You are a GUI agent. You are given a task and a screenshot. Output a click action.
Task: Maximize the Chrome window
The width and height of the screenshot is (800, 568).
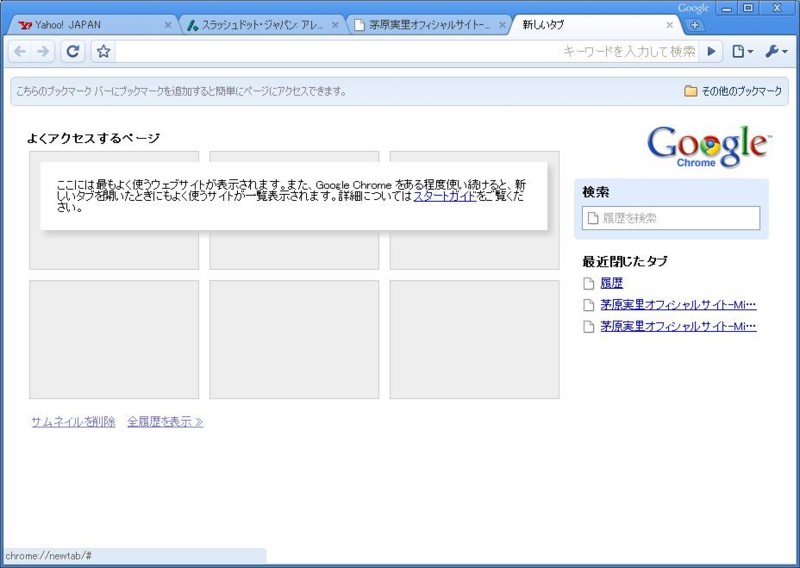748,8
